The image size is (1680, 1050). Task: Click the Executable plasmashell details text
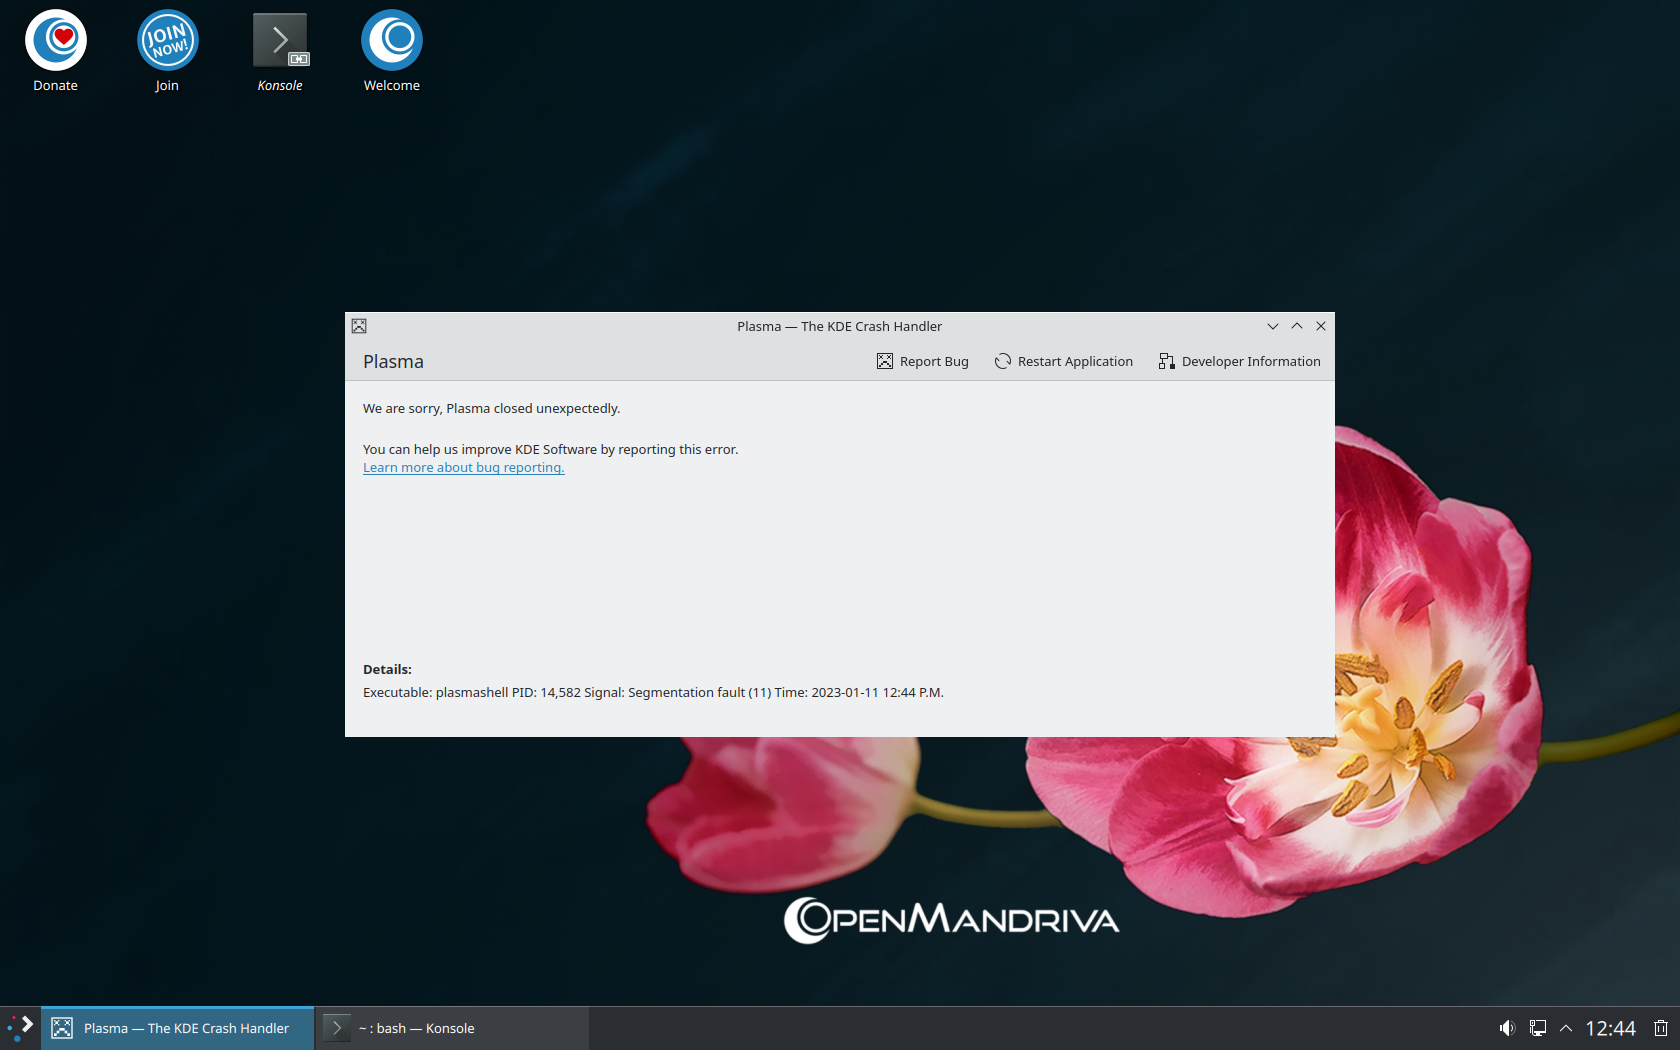(653, 692)
